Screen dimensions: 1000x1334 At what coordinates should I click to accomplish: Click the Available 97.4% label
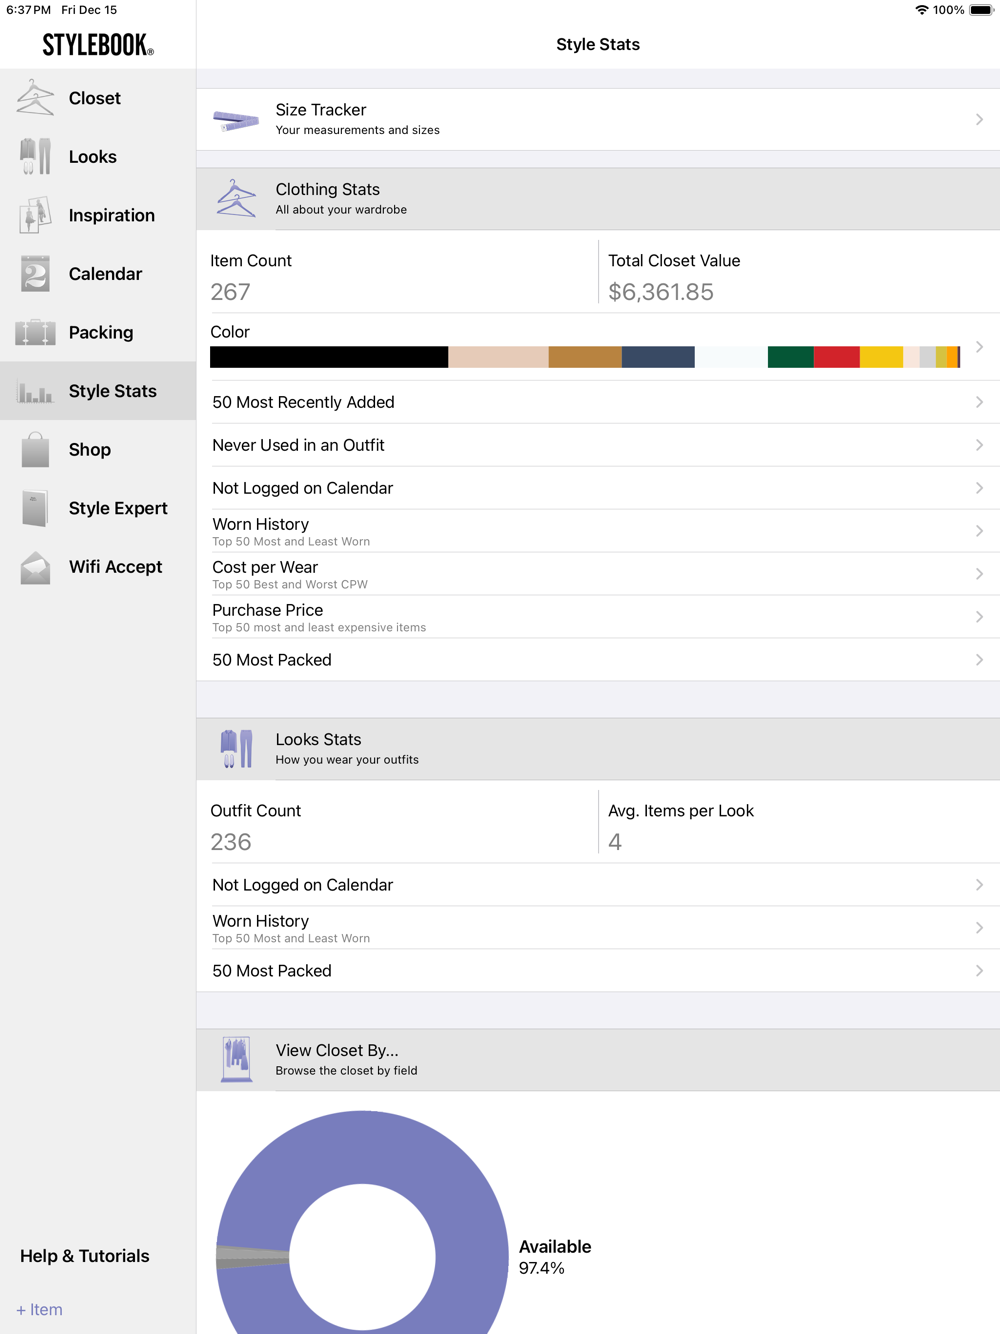click(x=555, y=1257)
